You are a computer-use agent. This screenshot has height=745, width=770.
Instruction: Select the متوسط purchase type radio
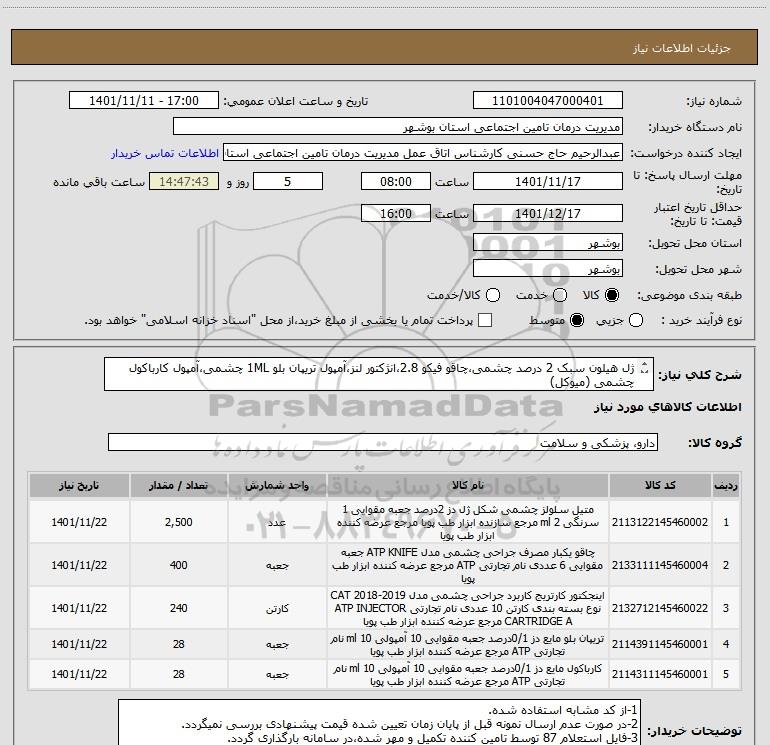tap(577, 320)
